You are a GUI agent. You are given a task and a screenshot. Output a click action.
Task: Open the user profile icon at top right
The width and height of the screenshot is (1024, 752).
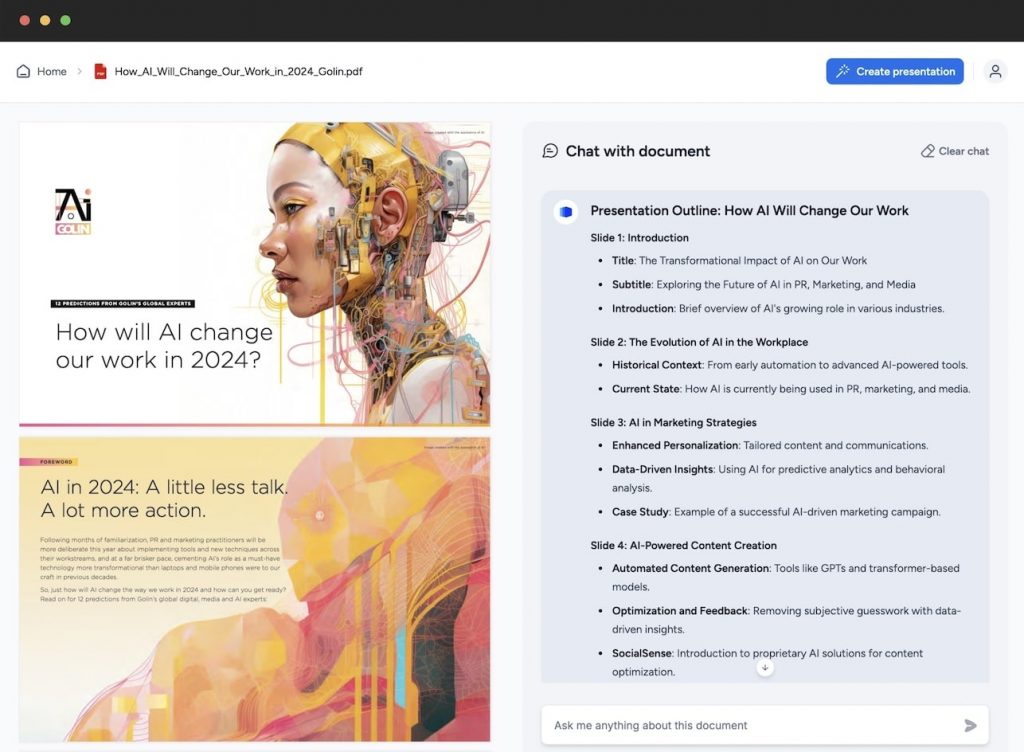996,71
